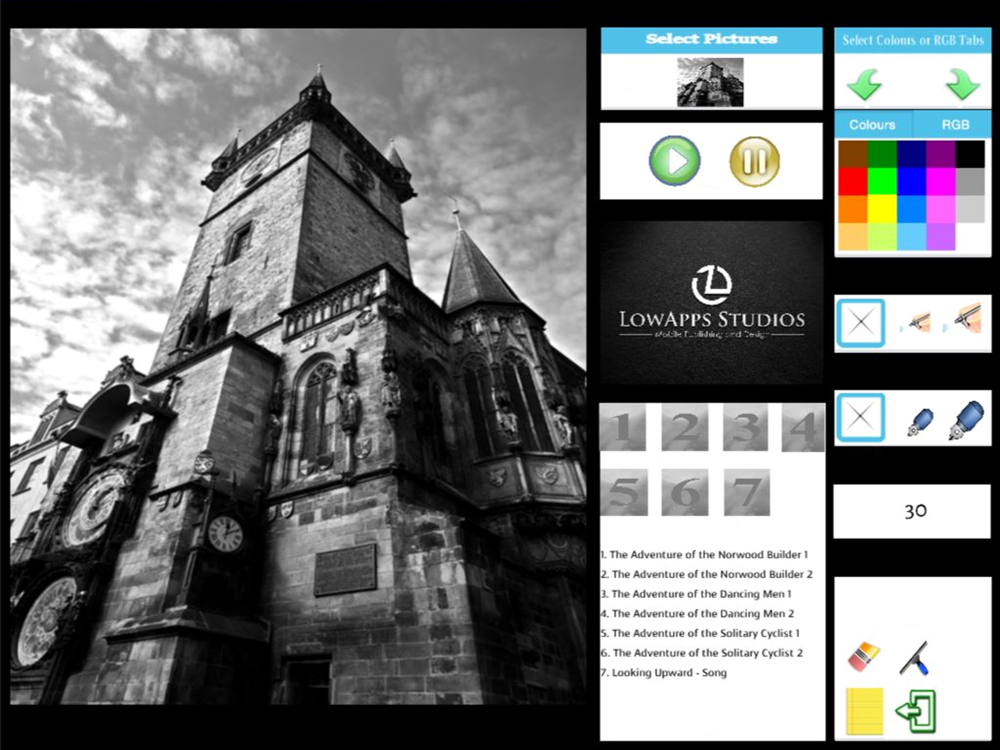This screenshot has width=1000, height=750.
Task: Pick the bright green colour swatch
Action: [882, 182]
